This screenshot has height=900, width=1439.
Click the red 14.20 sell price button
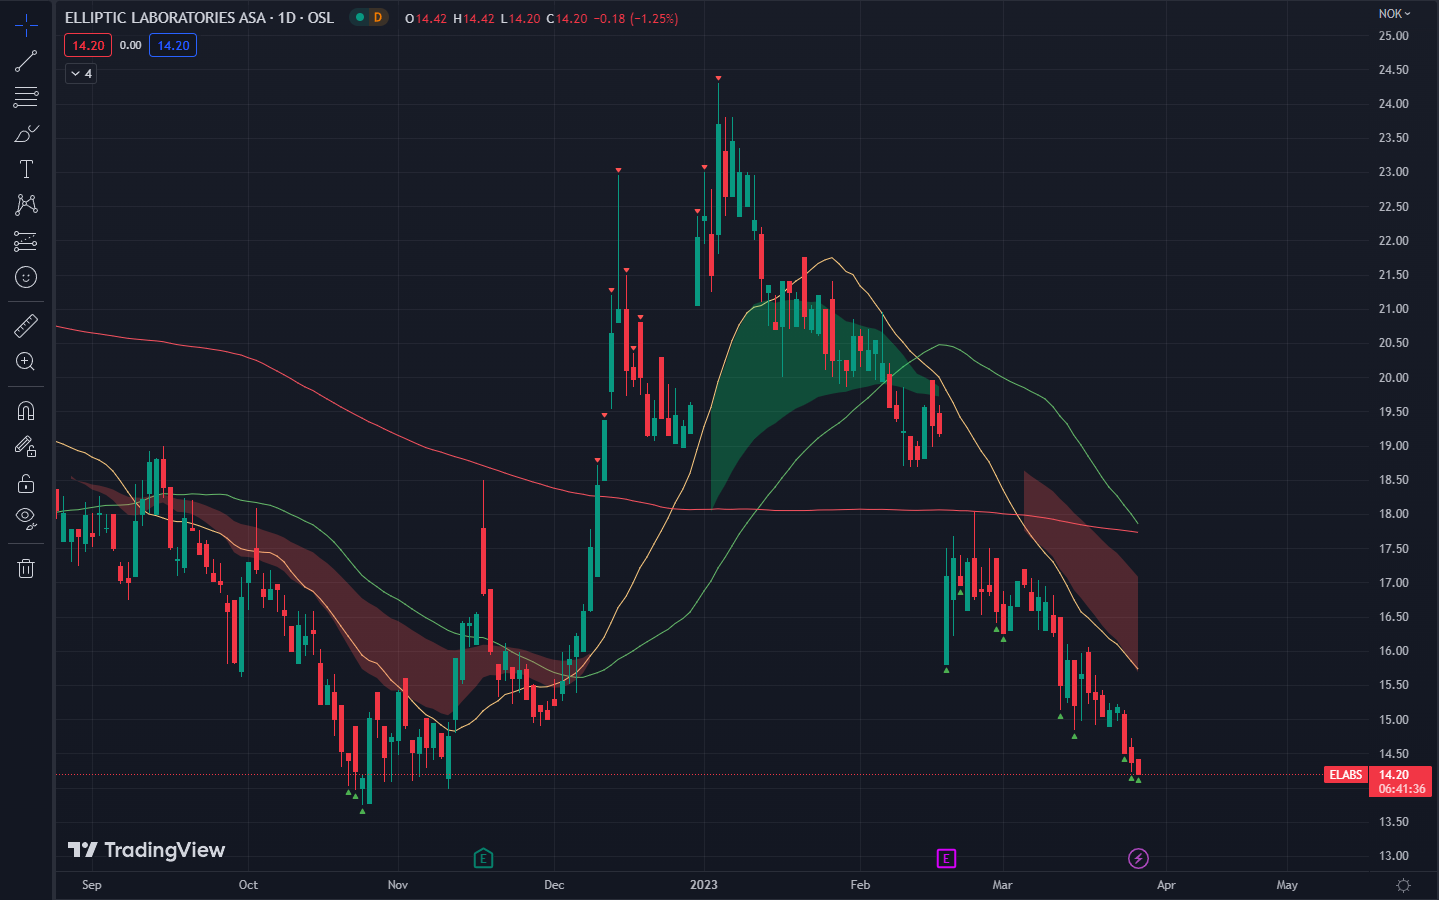click(x=88, y=45)
